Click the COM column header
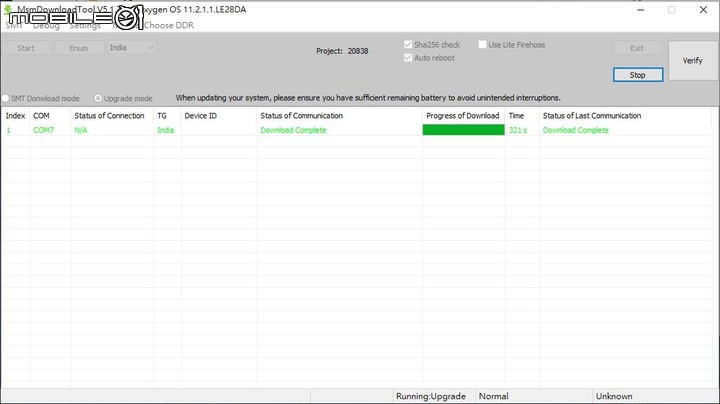This screenshot has width=720, height=404. pyautogui.click(x=50, y=116)
